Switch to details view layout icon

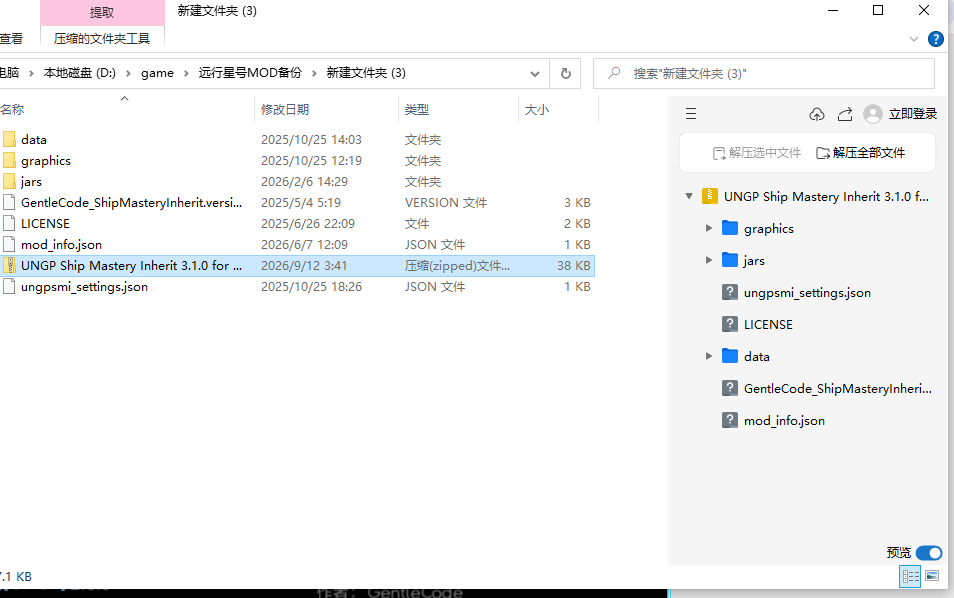tap(910, 576)
